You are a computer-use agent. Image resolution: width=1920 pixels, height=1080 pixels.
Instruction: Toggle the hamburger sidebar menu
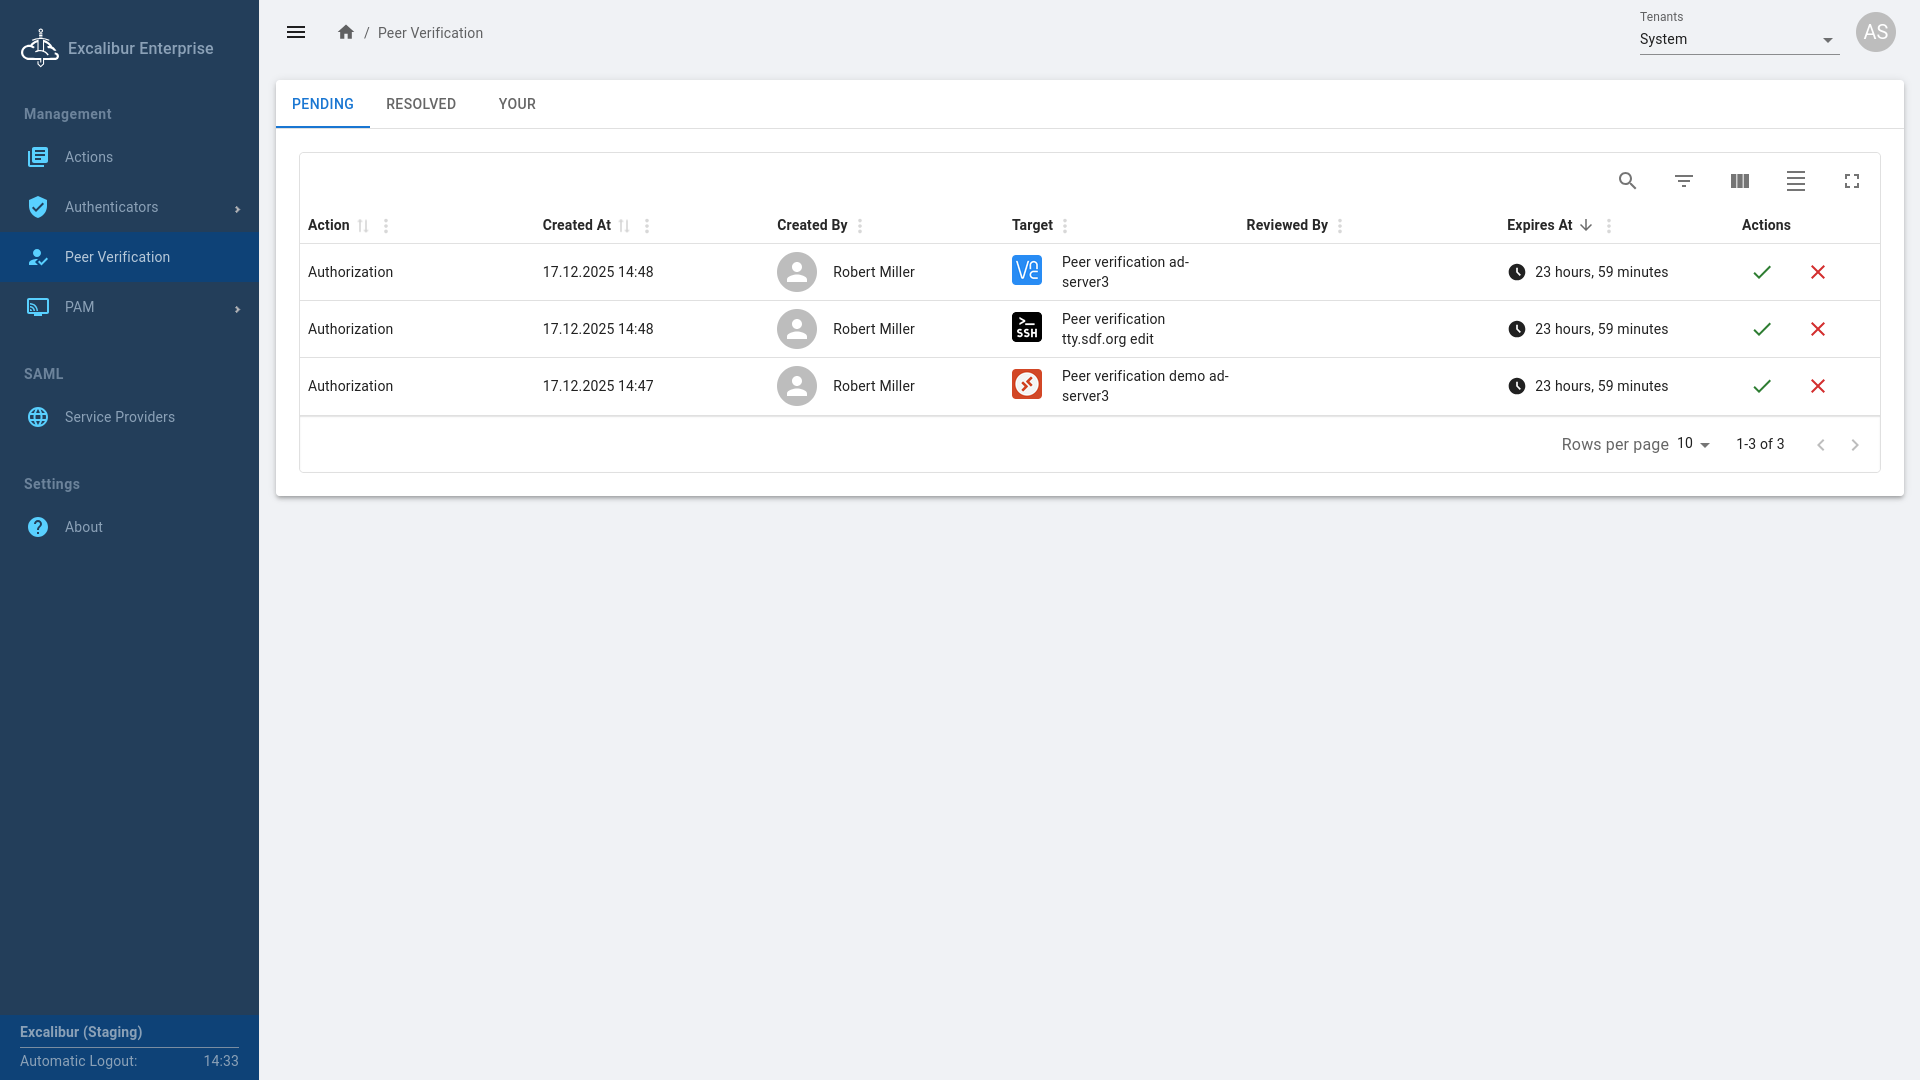pyautogui.click(x=296, y=32)
